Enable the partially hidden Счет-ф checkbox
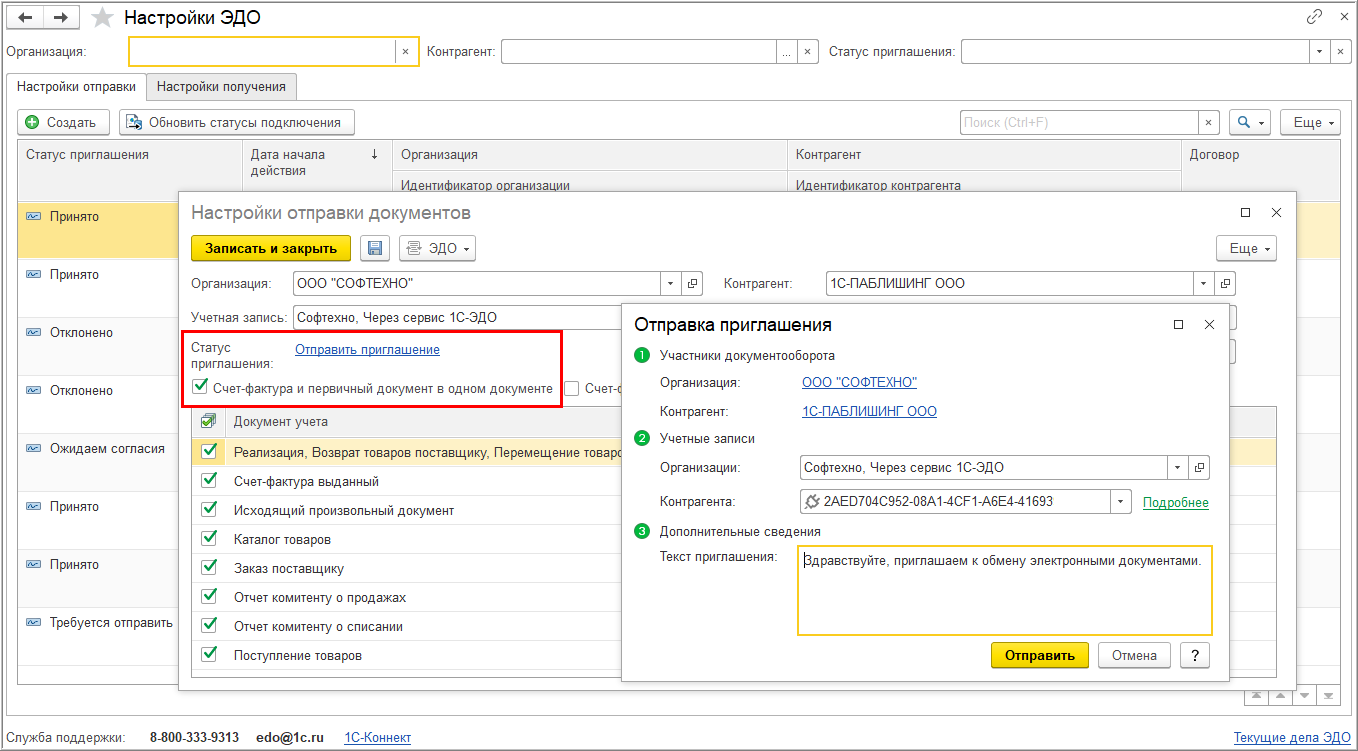This screenshot has height=751, width=1358. coord(573,388)
